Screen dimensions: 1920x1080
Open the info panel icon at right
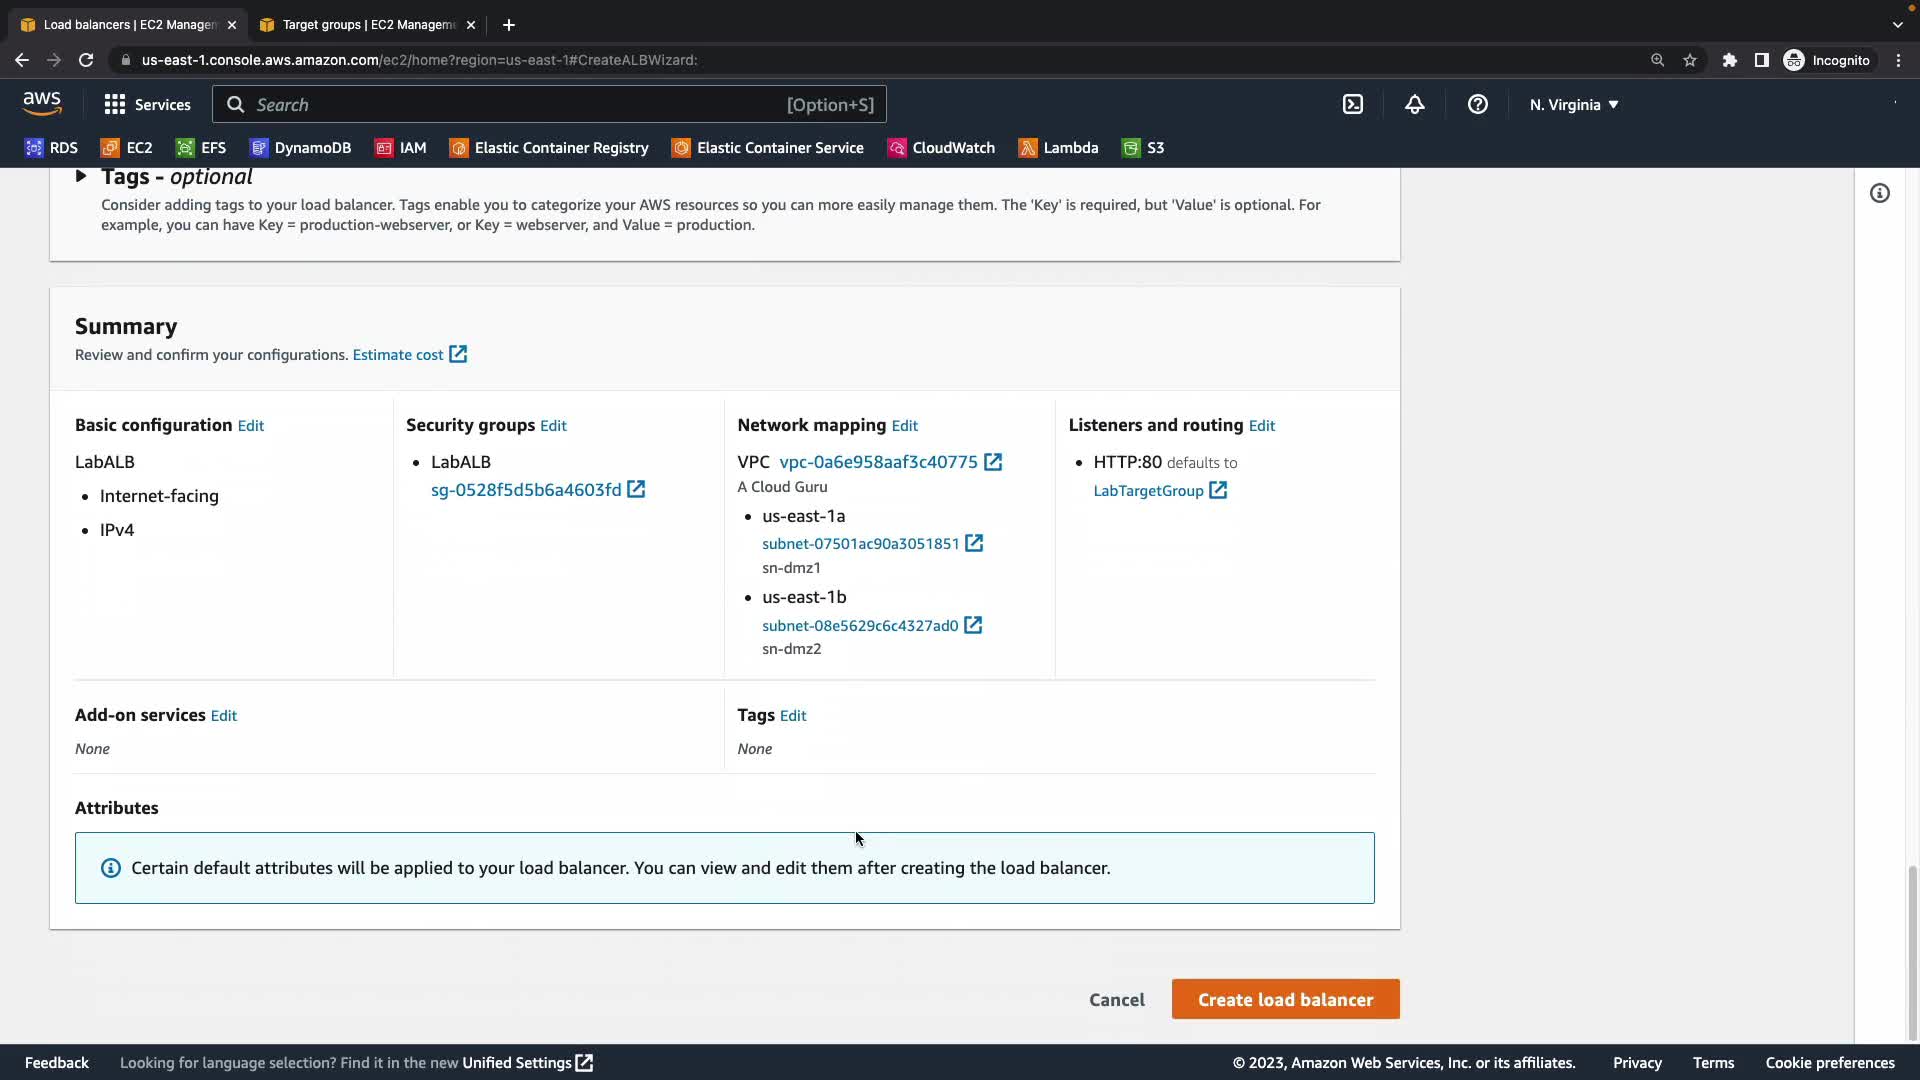pos(1879,193)
